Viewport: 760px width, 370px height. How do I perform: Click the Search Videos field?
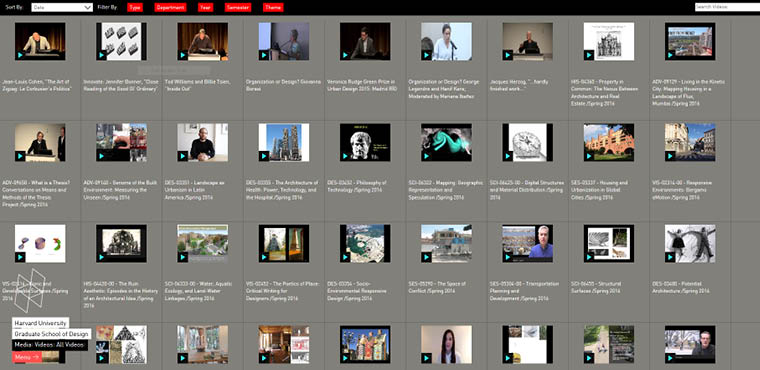pos(727,7)
